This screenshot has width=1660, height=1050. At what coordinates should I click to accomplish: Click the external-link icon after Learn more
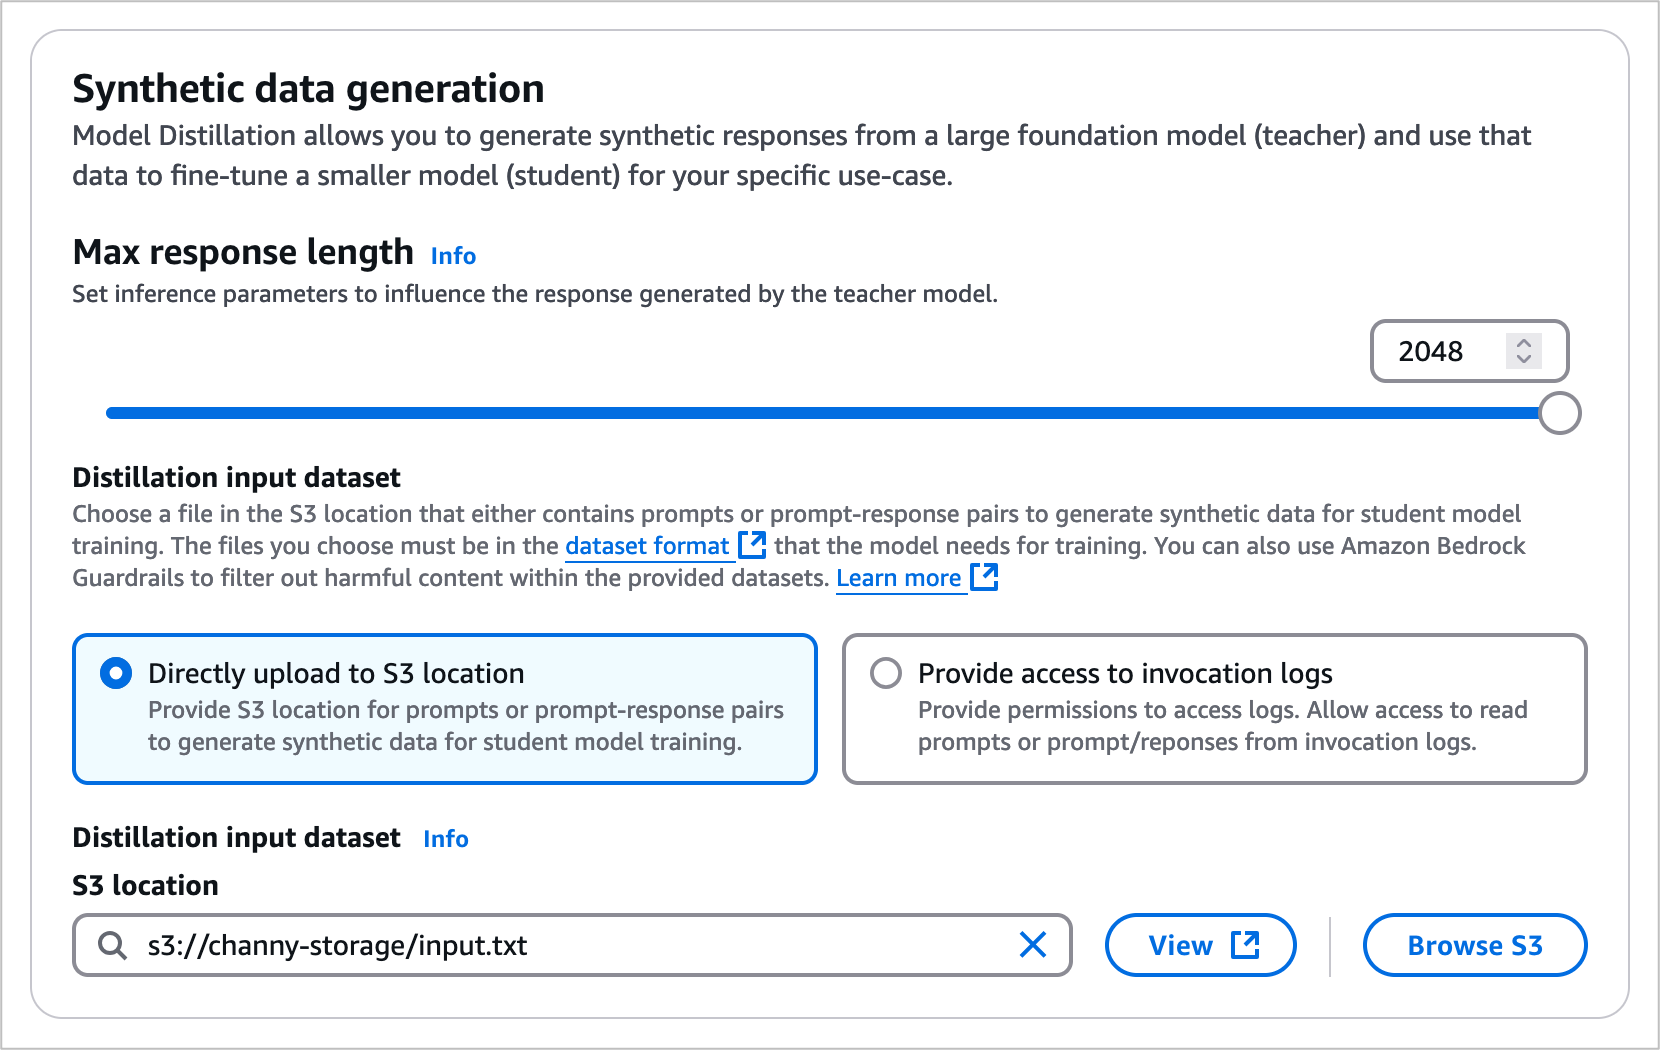coord(985,577)
